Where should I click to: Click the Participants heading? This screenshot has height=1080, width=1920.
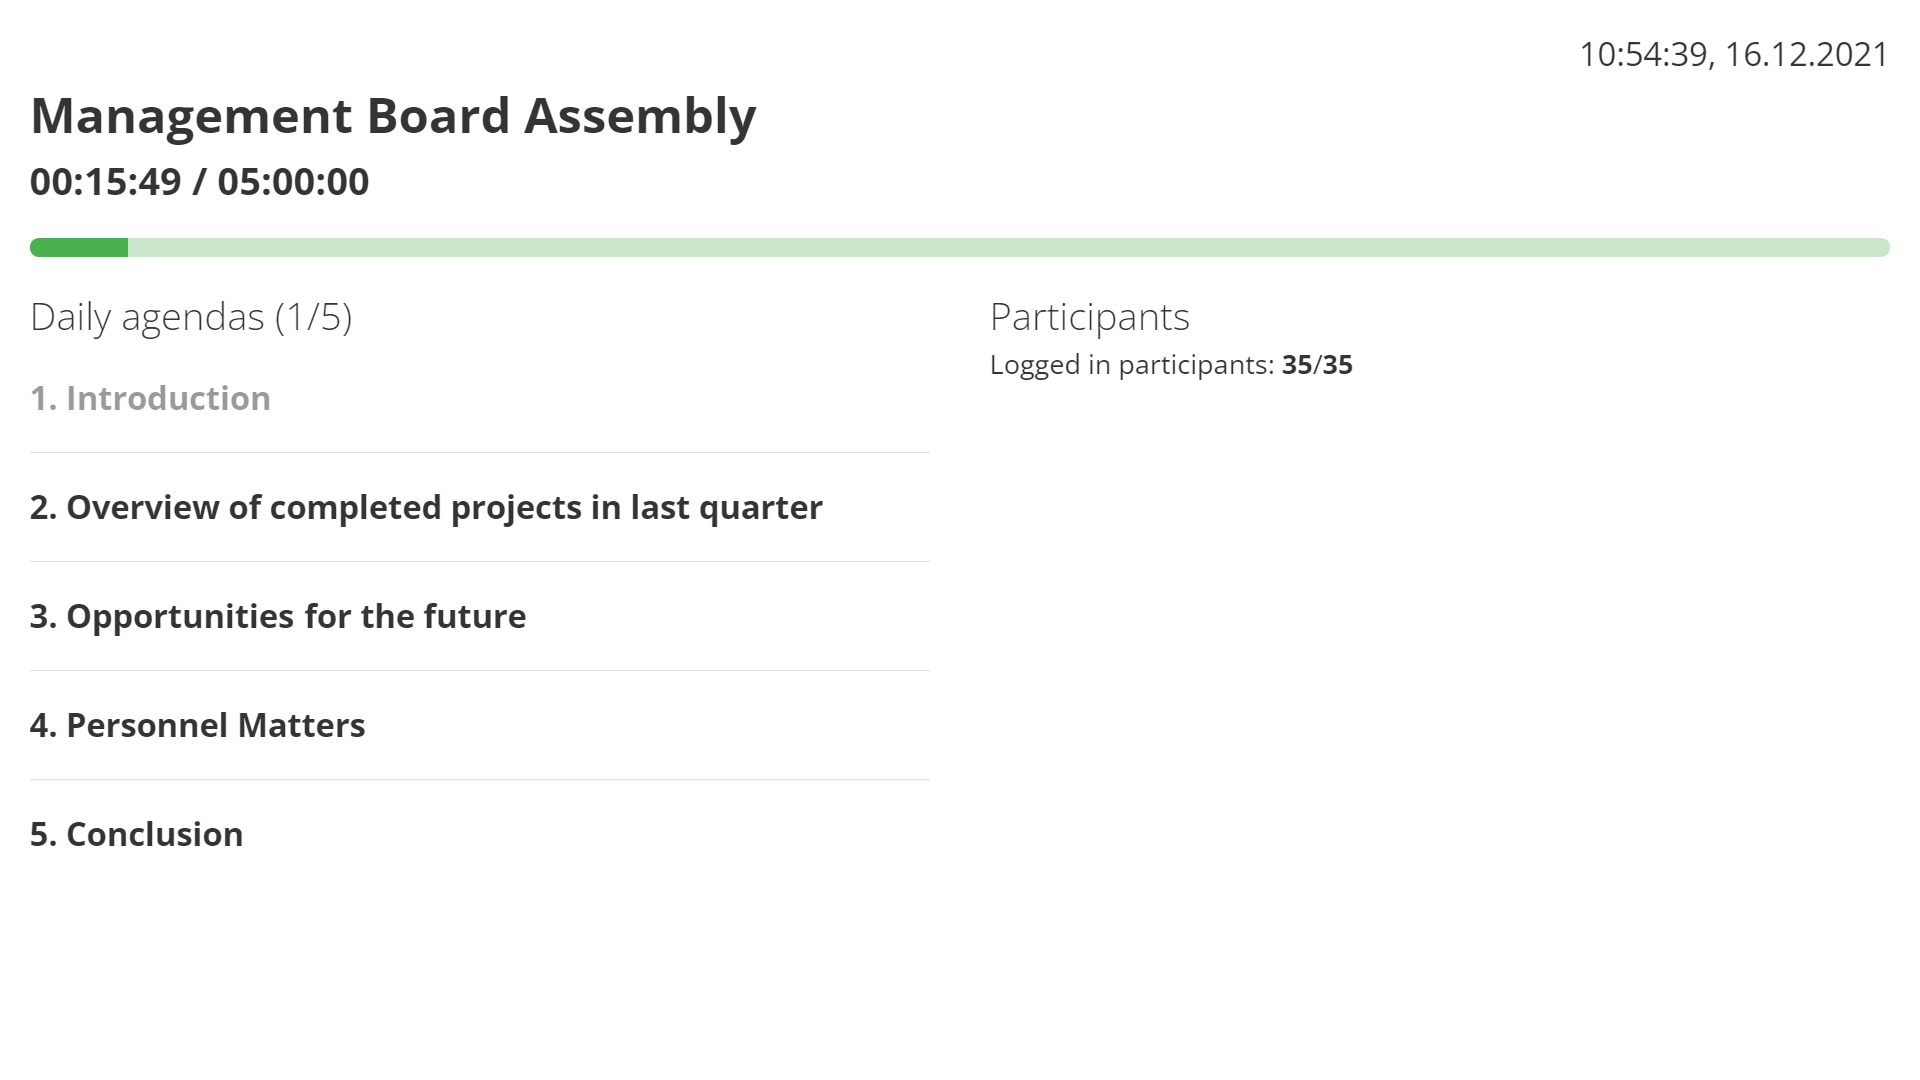[x=1090, y=317]
